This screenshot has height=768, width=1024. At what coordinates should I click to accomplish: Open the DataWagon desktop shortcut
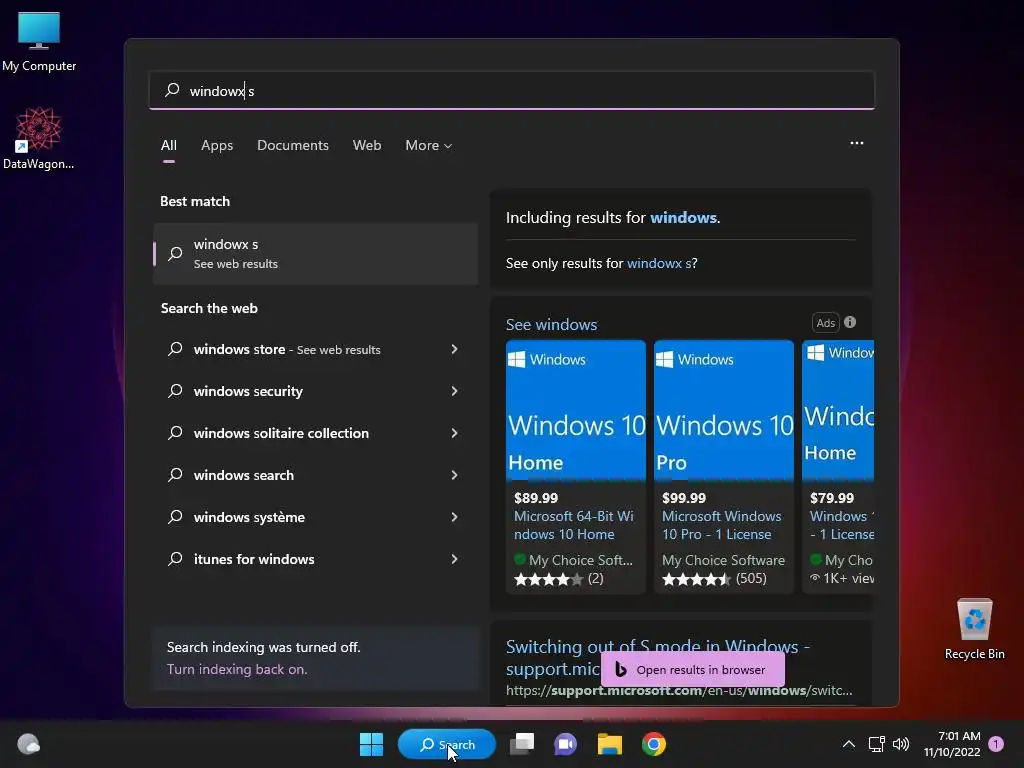coord(39,138)
